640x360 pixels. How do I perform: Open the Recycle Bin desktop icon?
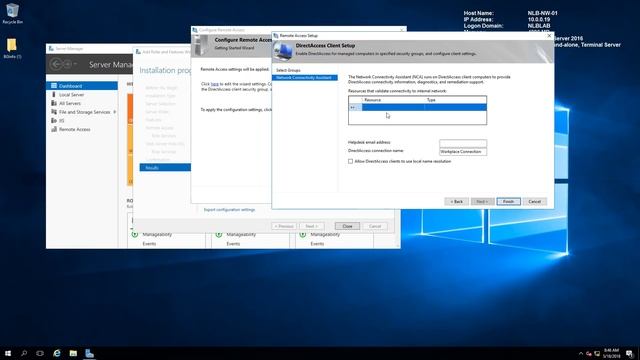(12, 13)
